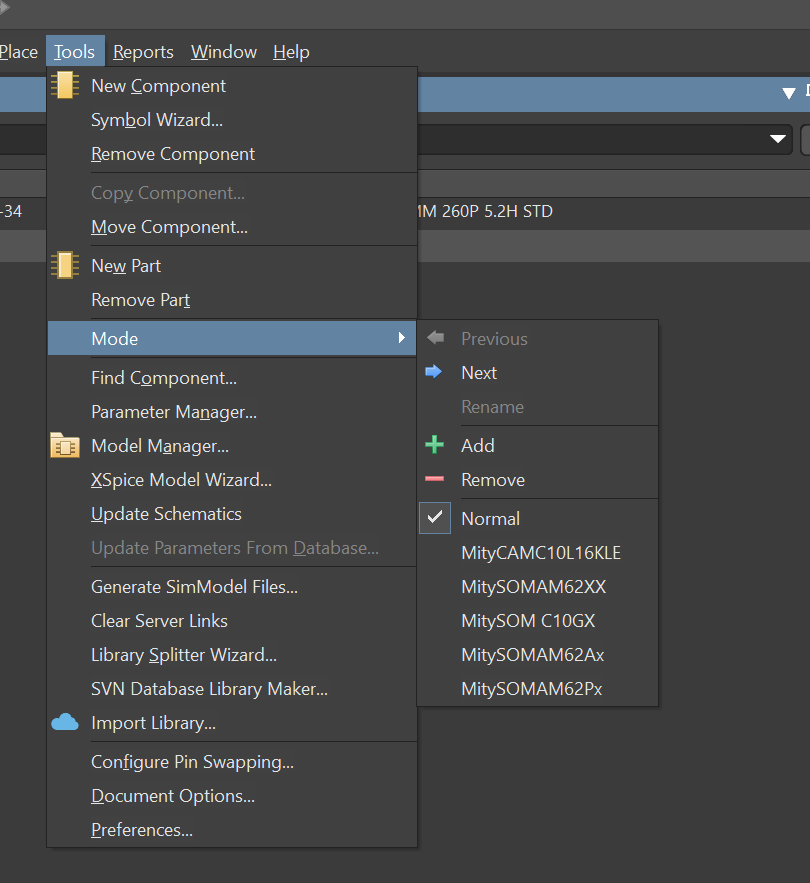Toggle the Normal mode checkmark
This screenshot has height=883, width=810.
[434, 519]
